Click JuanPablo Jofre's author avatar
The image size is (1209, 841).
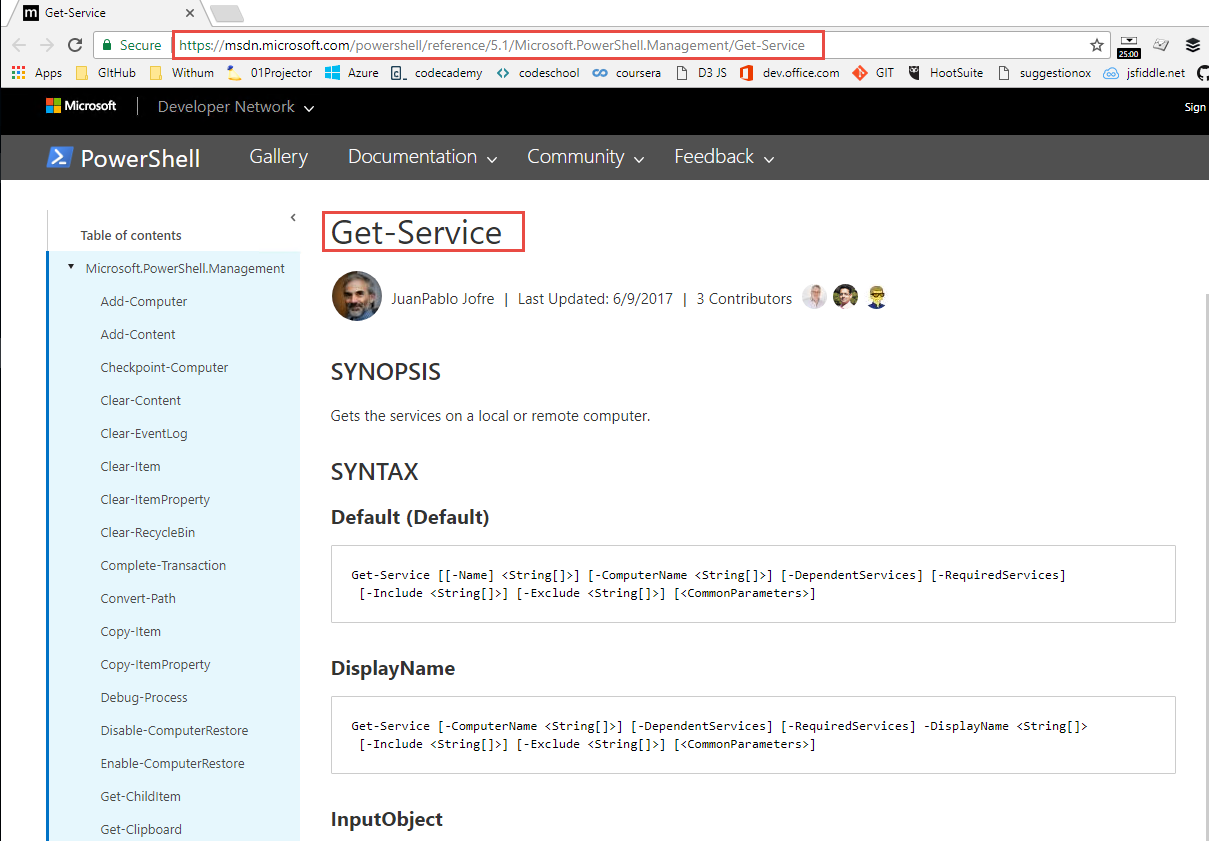(357, 297)
